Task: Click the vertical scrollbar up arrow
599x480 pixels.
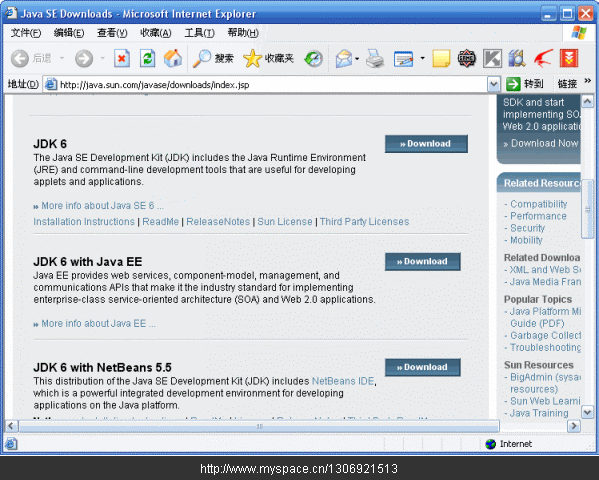Action: [x=587, y=102]
